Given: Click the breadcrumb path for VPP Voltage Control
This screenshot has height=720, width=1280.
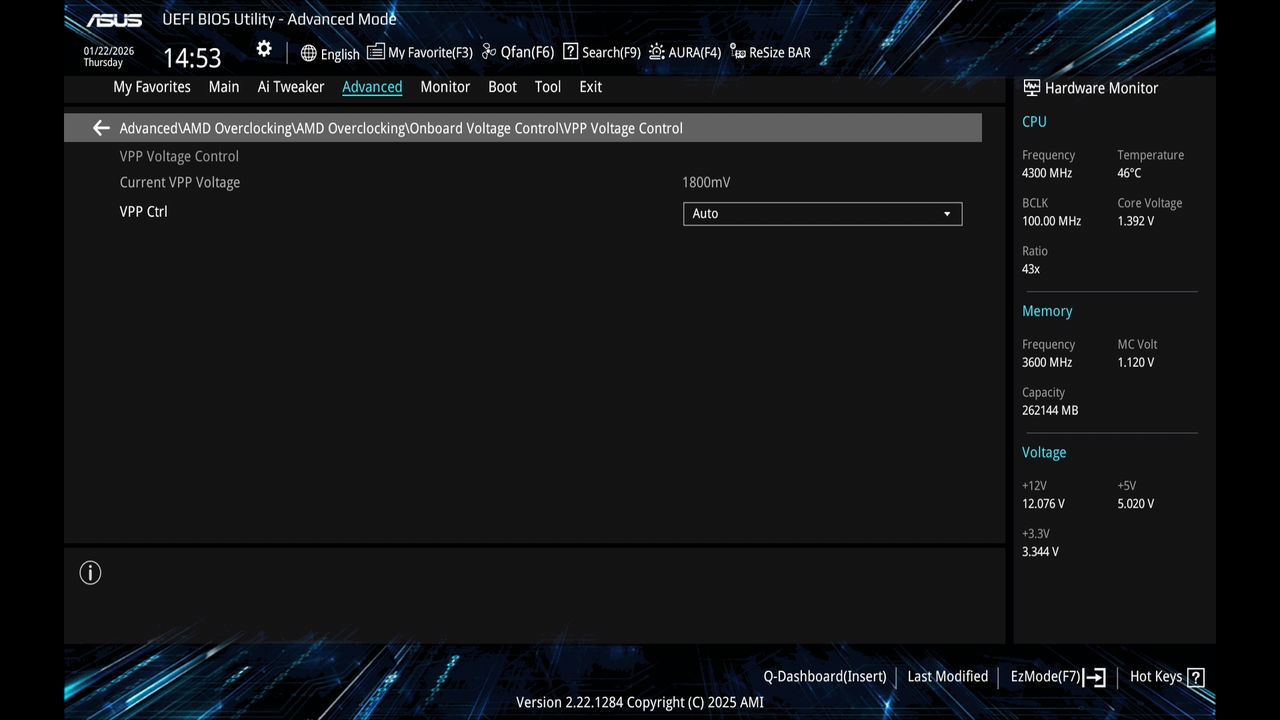Looking at the screenshot, I should pyautogui.click(x=623, y=127).
